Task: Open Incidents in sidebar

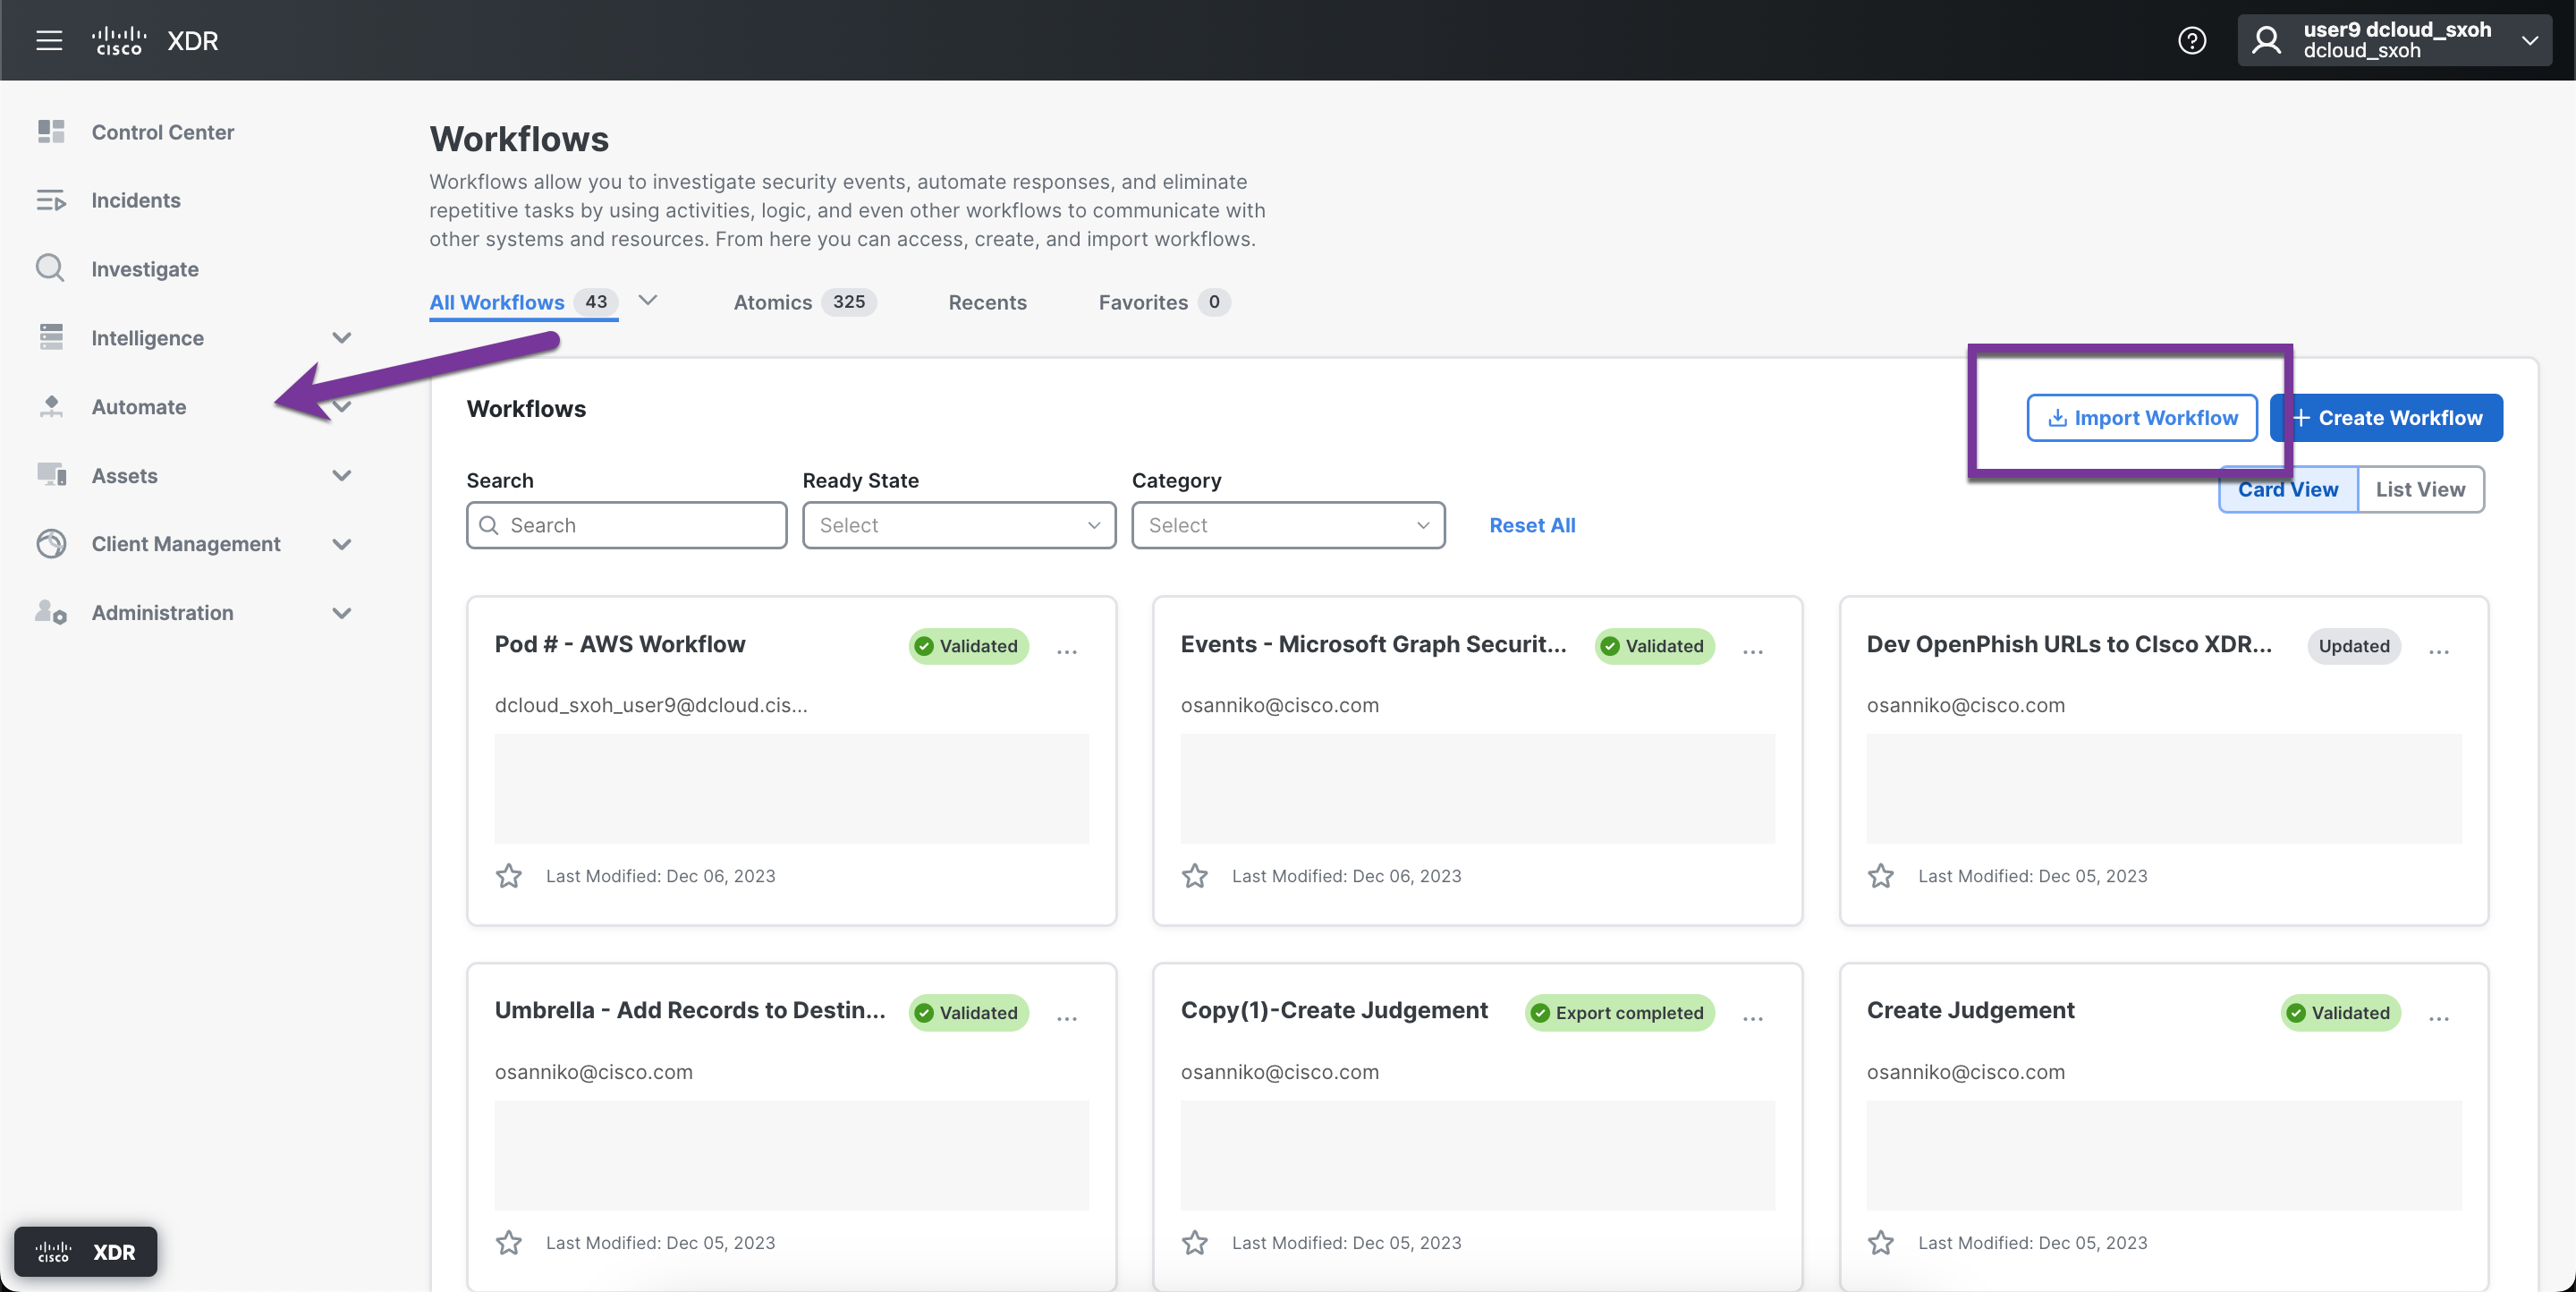Action: click(136, 200)
